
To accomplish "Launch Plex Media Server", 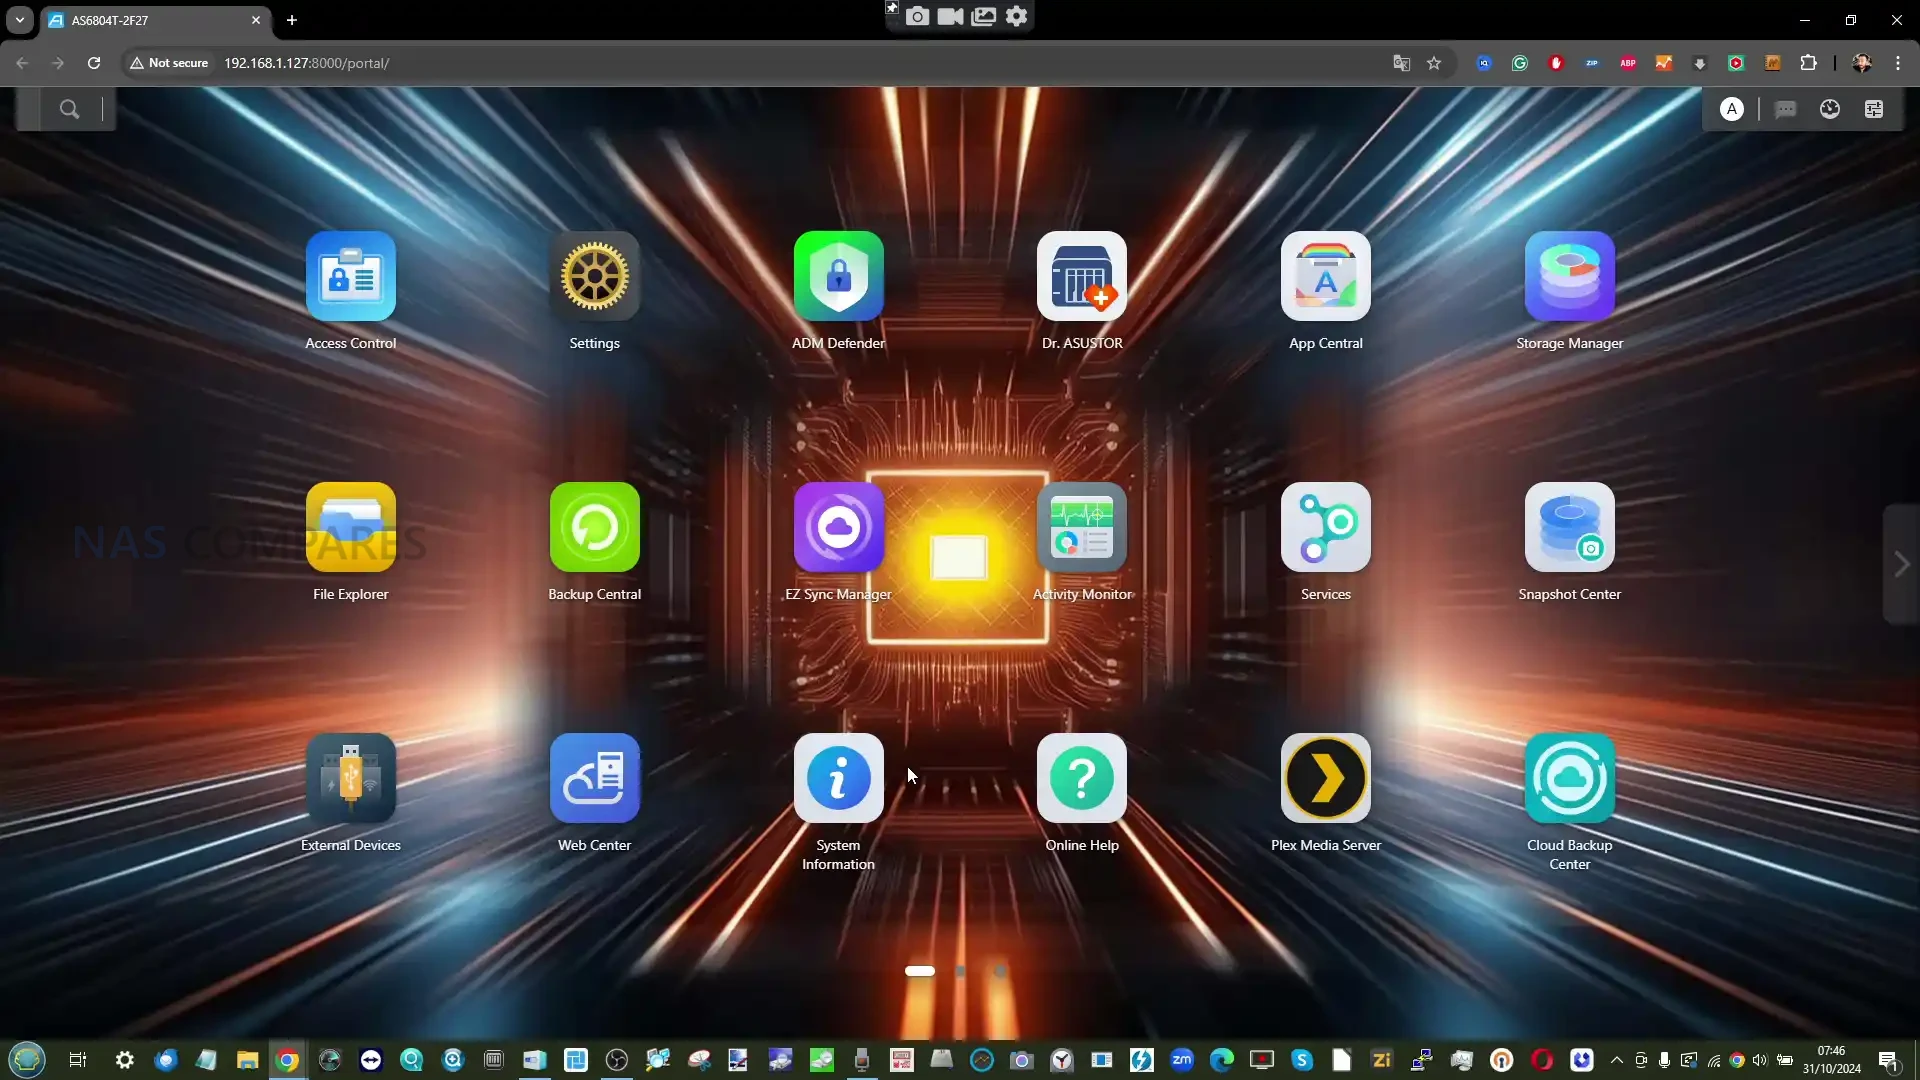I will click(1325, 779).
